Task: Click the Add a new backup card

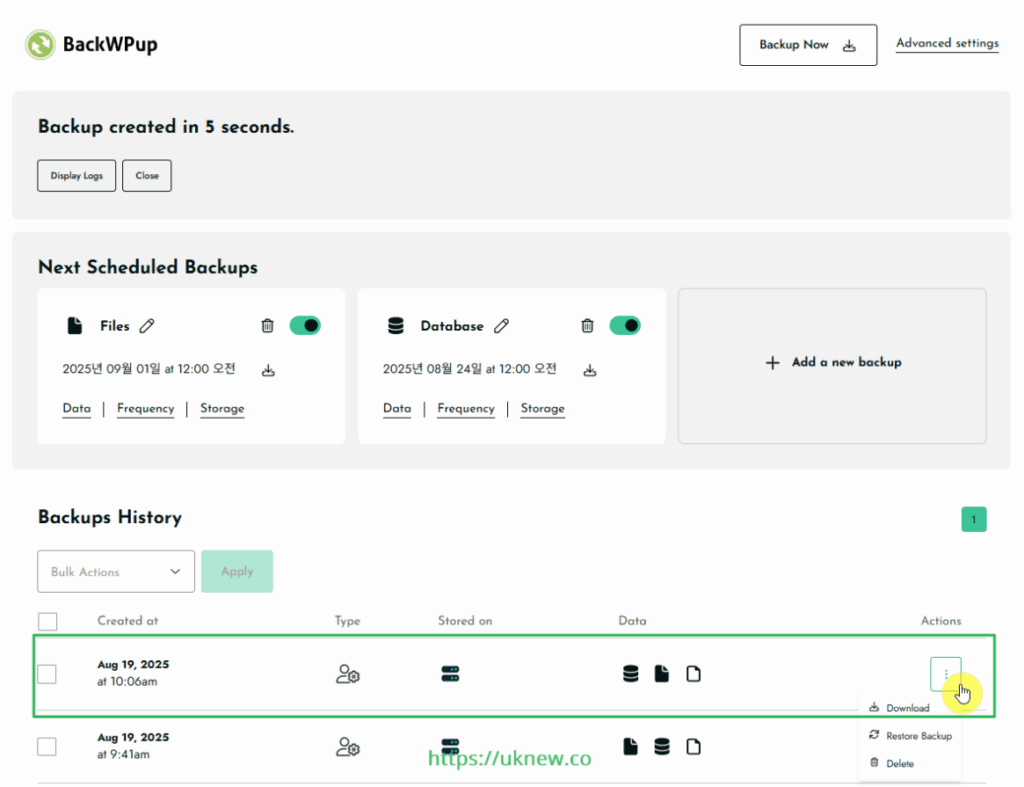Action: click(x=832, y=363)
